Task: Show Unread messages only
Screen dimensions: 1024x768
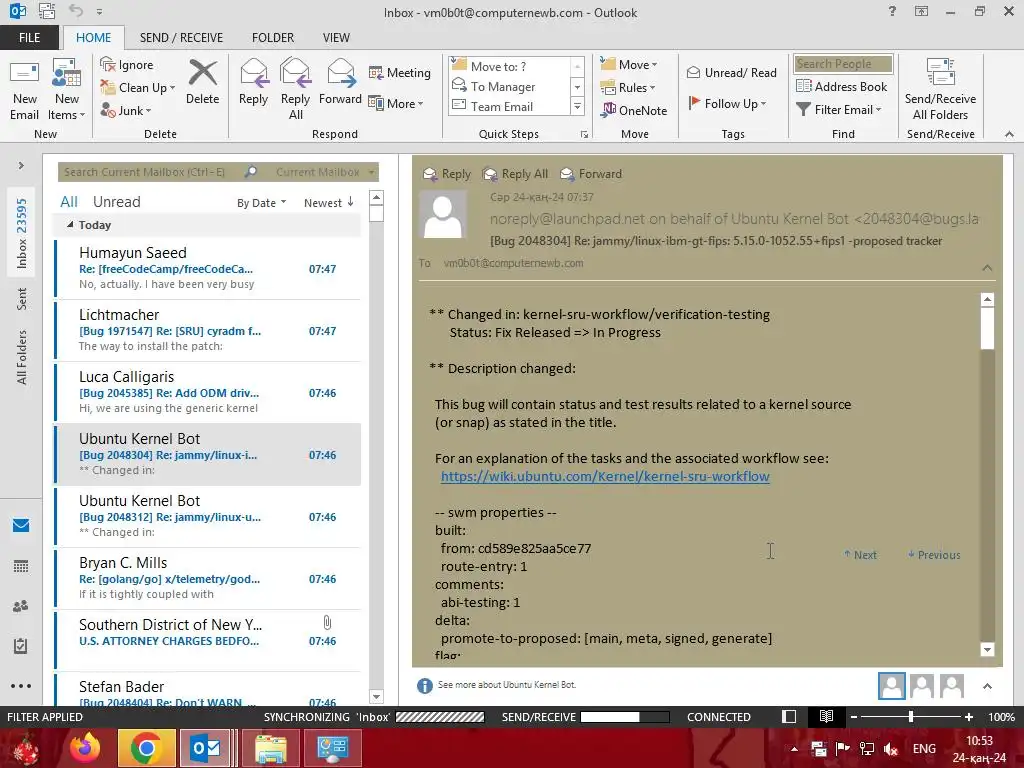Action: 116,202
